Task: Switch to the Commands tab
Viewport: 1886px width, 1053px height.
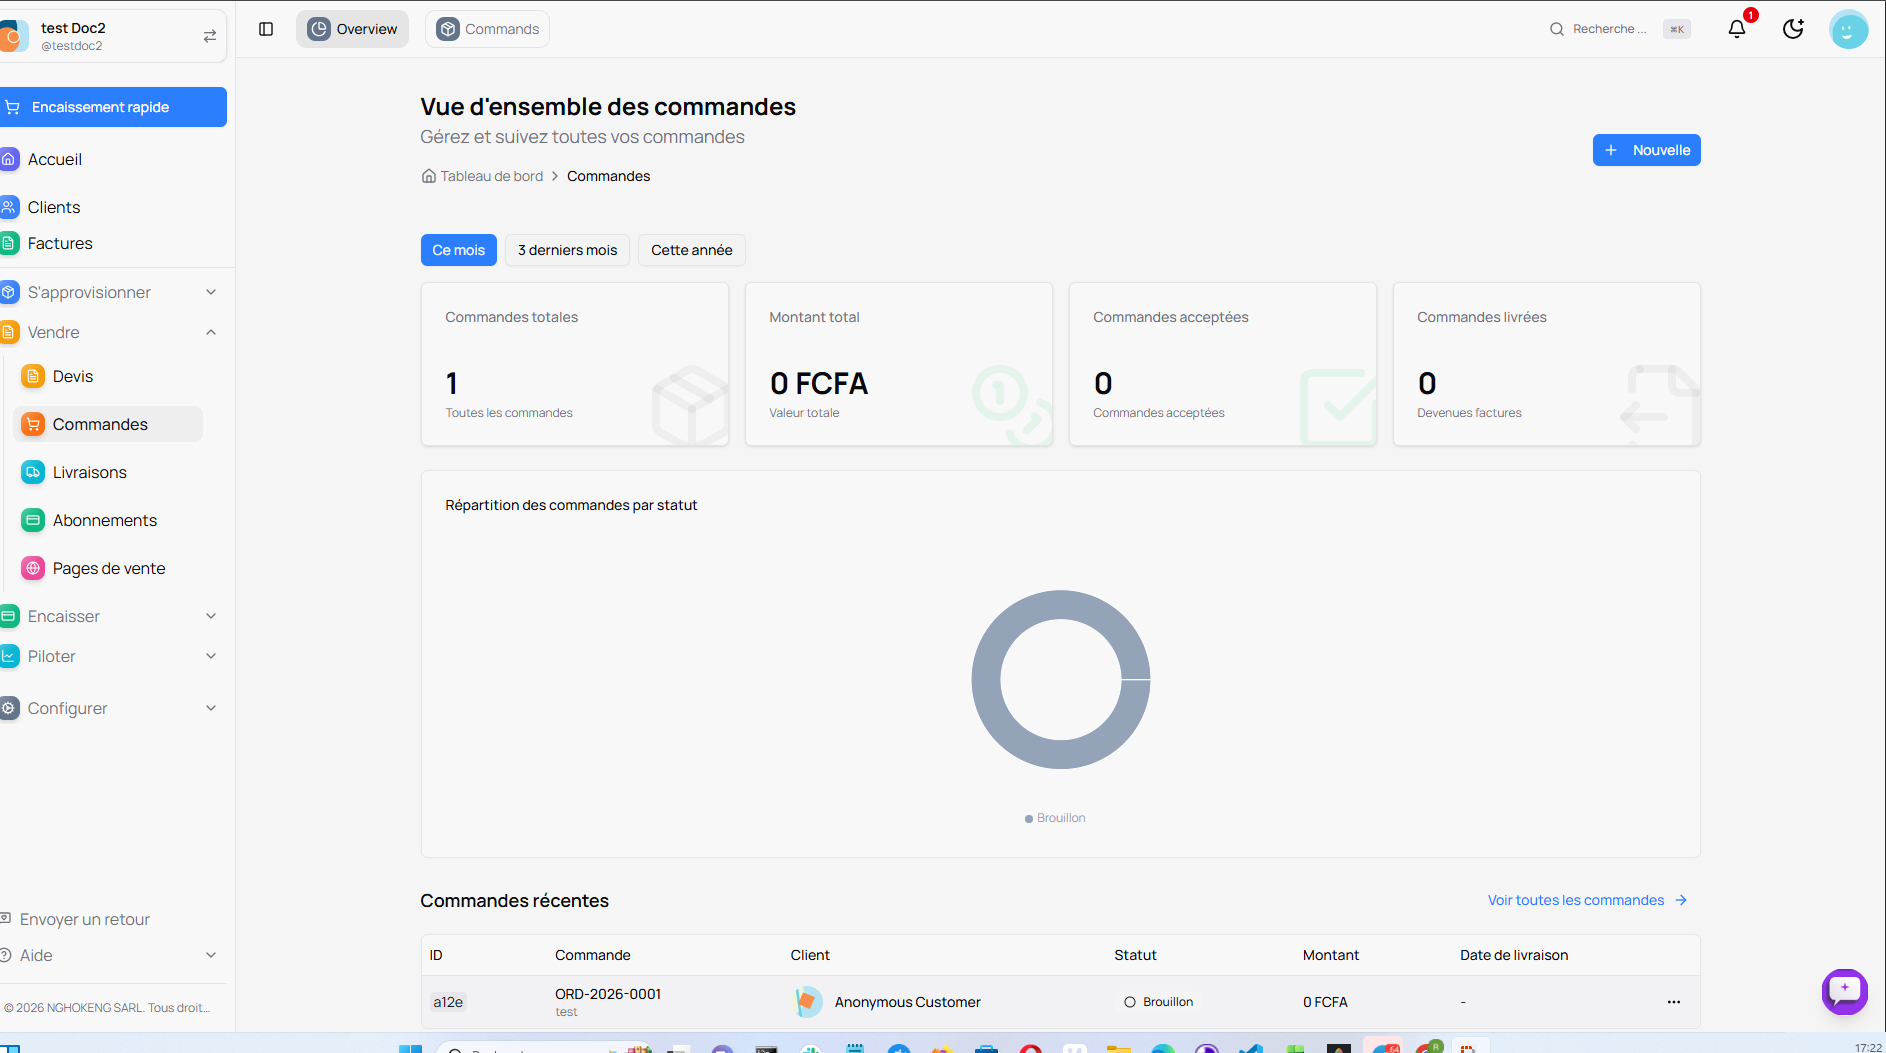Action: click(x=488, y=29)
